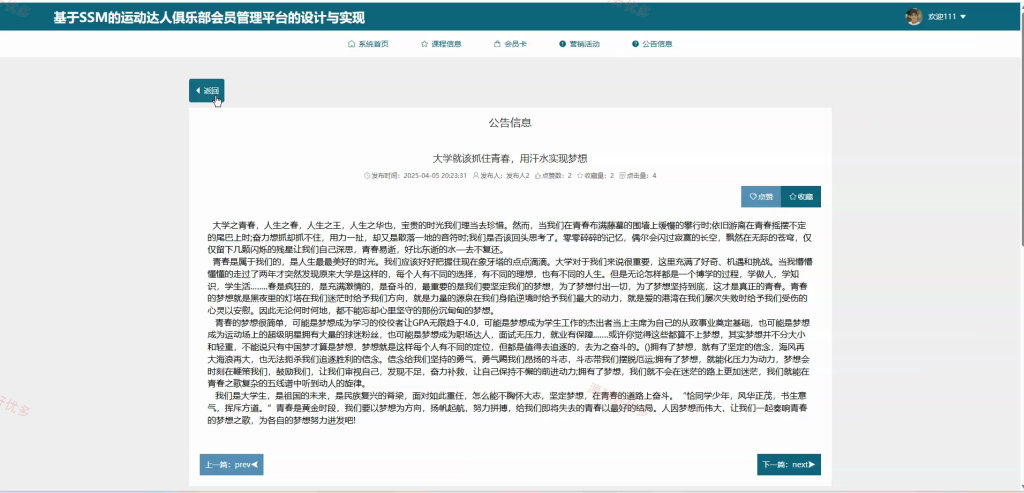Click the bag icon beside 会员卡
This screenshot has height=493, width=1024.
pyautogui.click(x=497, y=44)
